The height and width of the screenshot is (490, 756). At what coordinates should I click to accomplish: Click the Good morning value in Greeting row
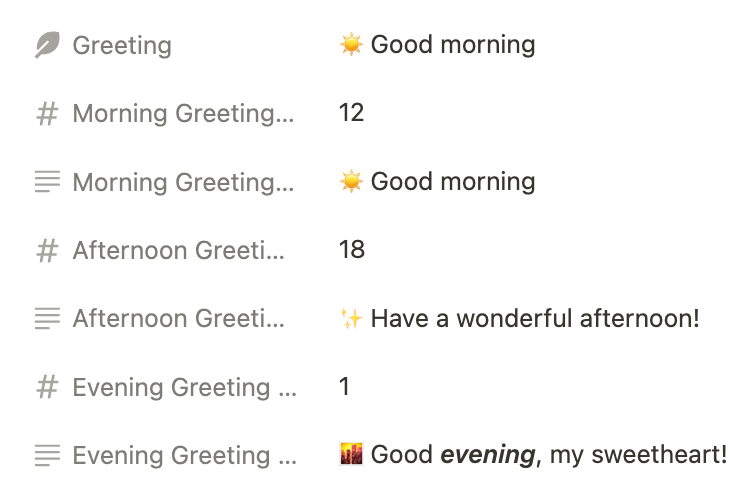437,45
